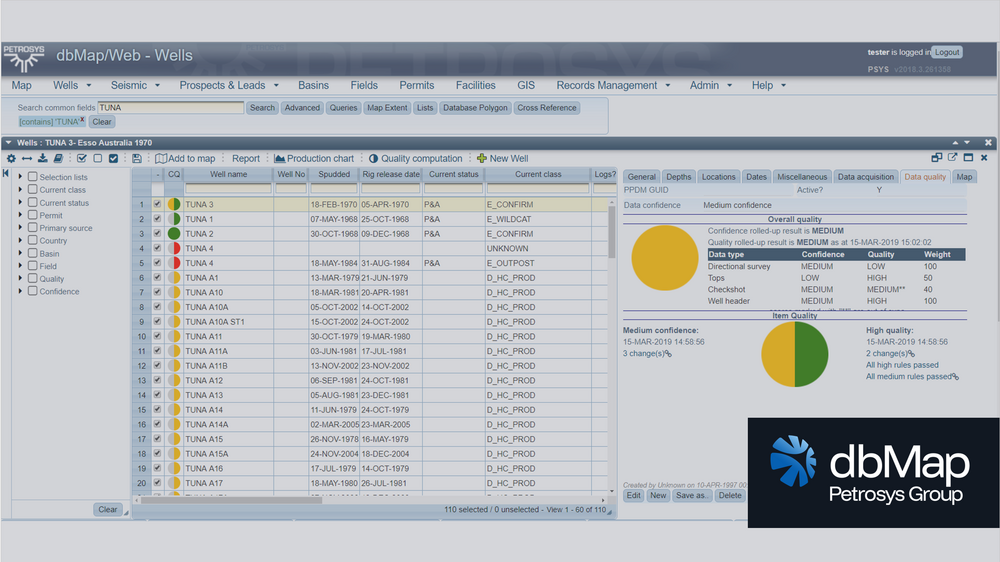Click the select-all checkmark toolbar icon
Image resolution: width=1000 pixels, height=562 pixels.
tap(82, 158)
